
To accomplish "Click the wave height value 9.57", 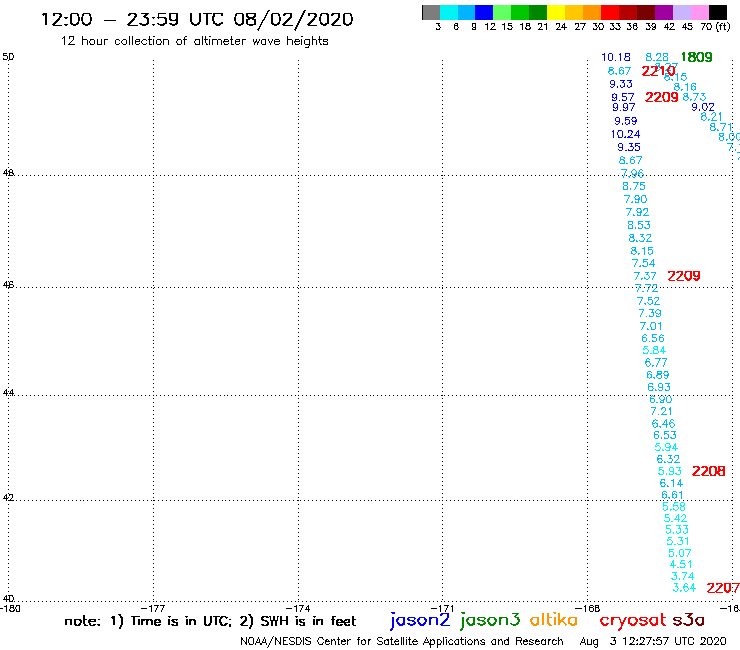I will [x=622, y=97].
